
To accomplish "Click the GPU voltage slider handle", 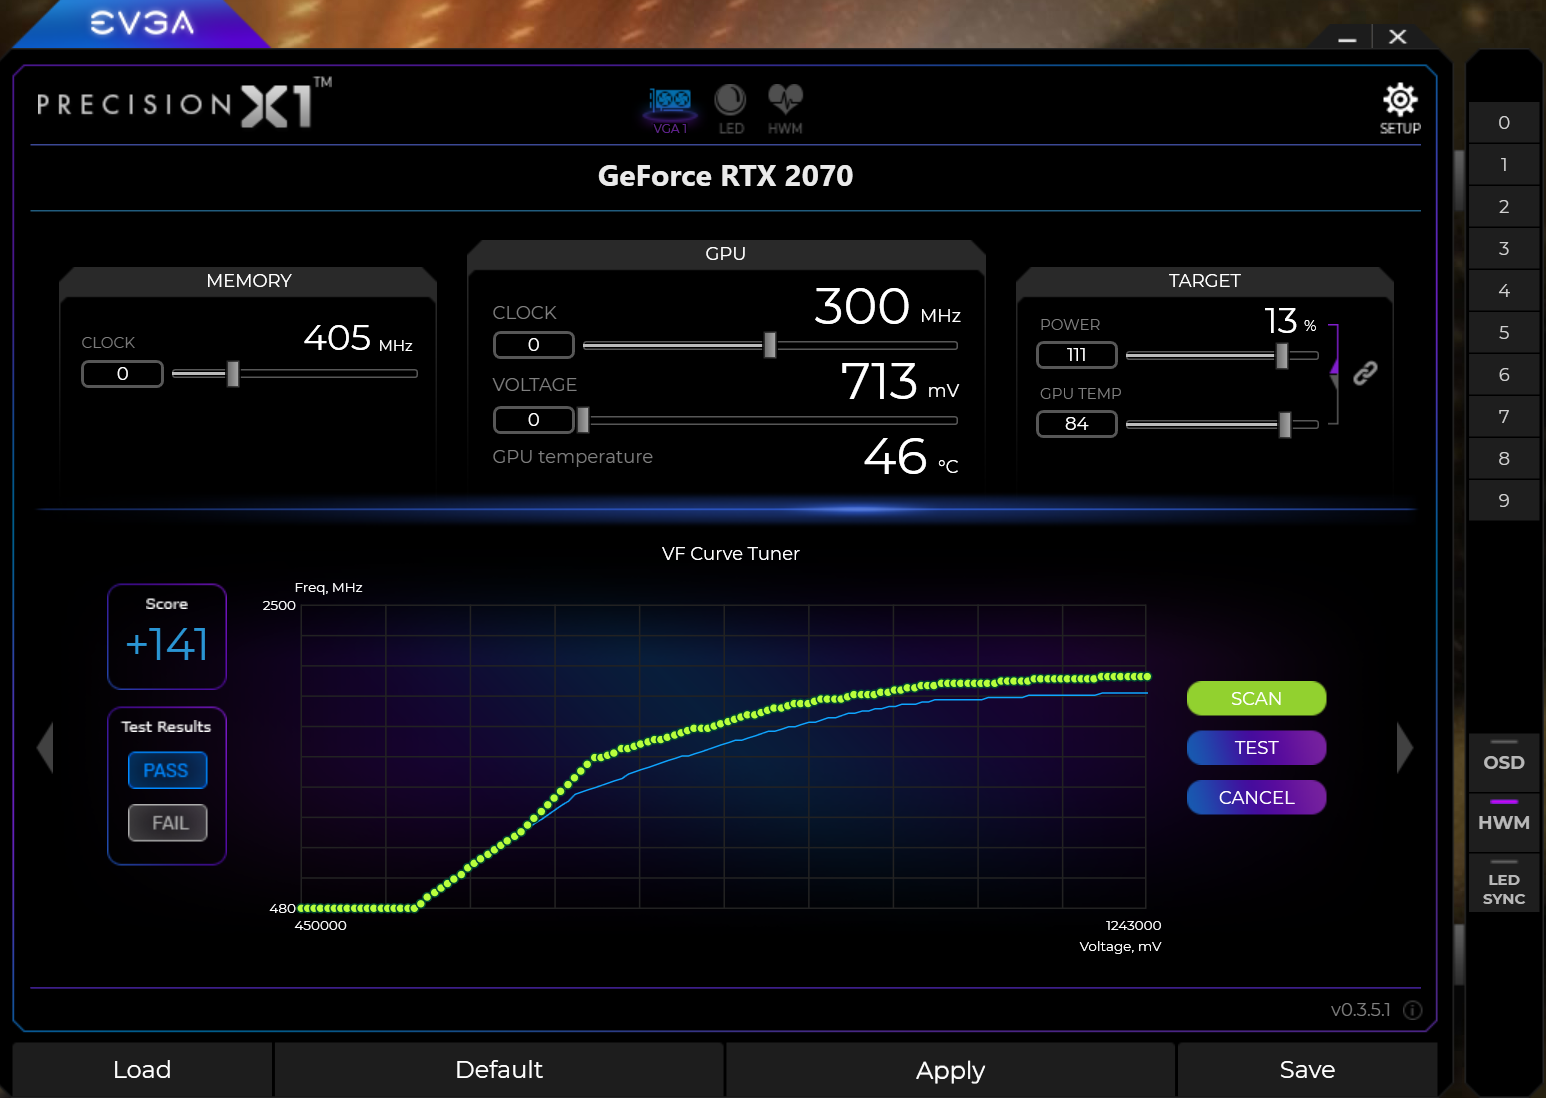I will point(583,420).
